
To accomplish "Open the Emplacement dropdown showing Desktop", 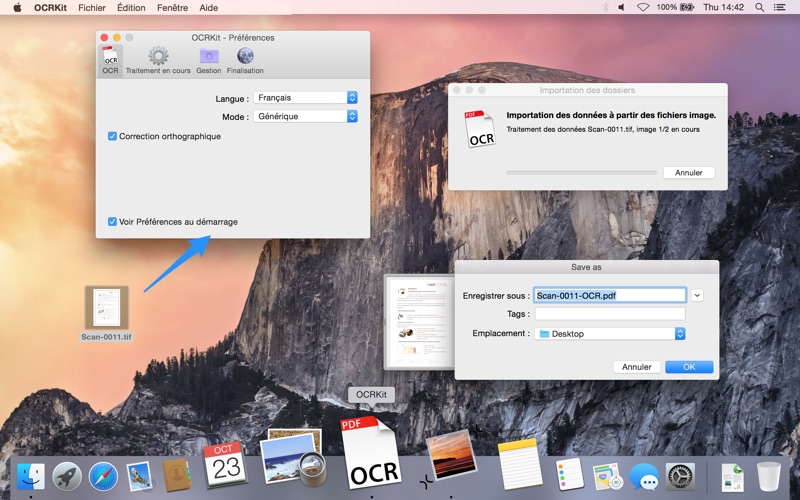I will tap(610, 334).
